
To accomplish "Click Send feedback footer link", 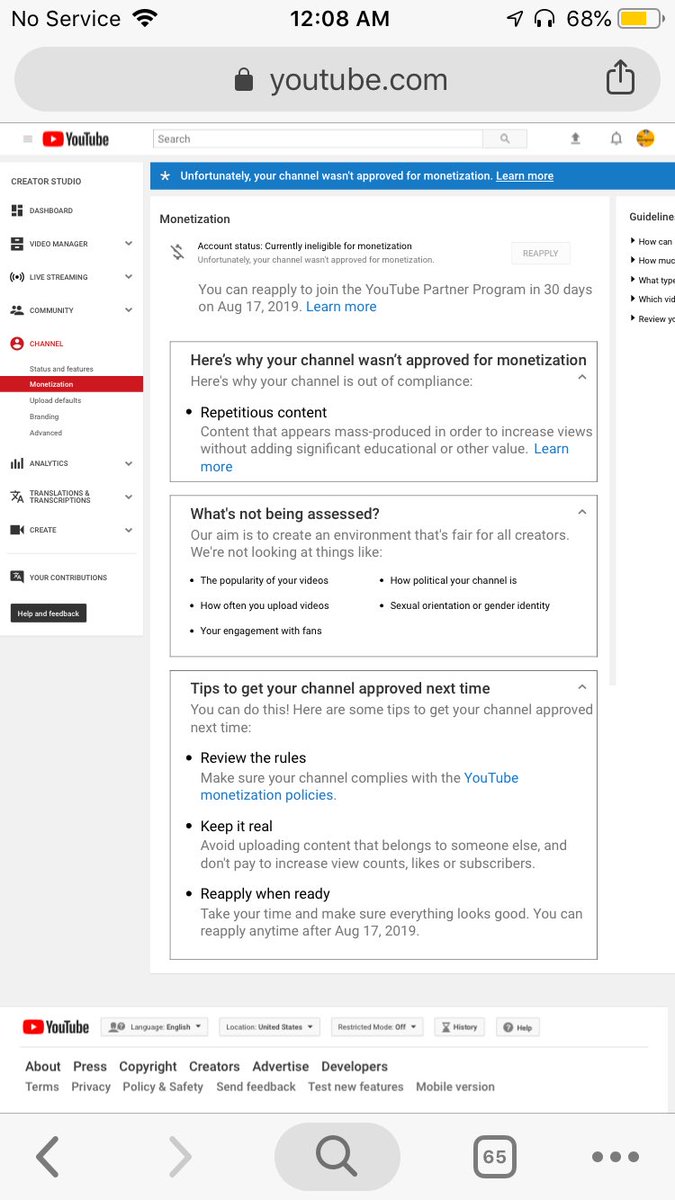I will [x=256, y=1087].
